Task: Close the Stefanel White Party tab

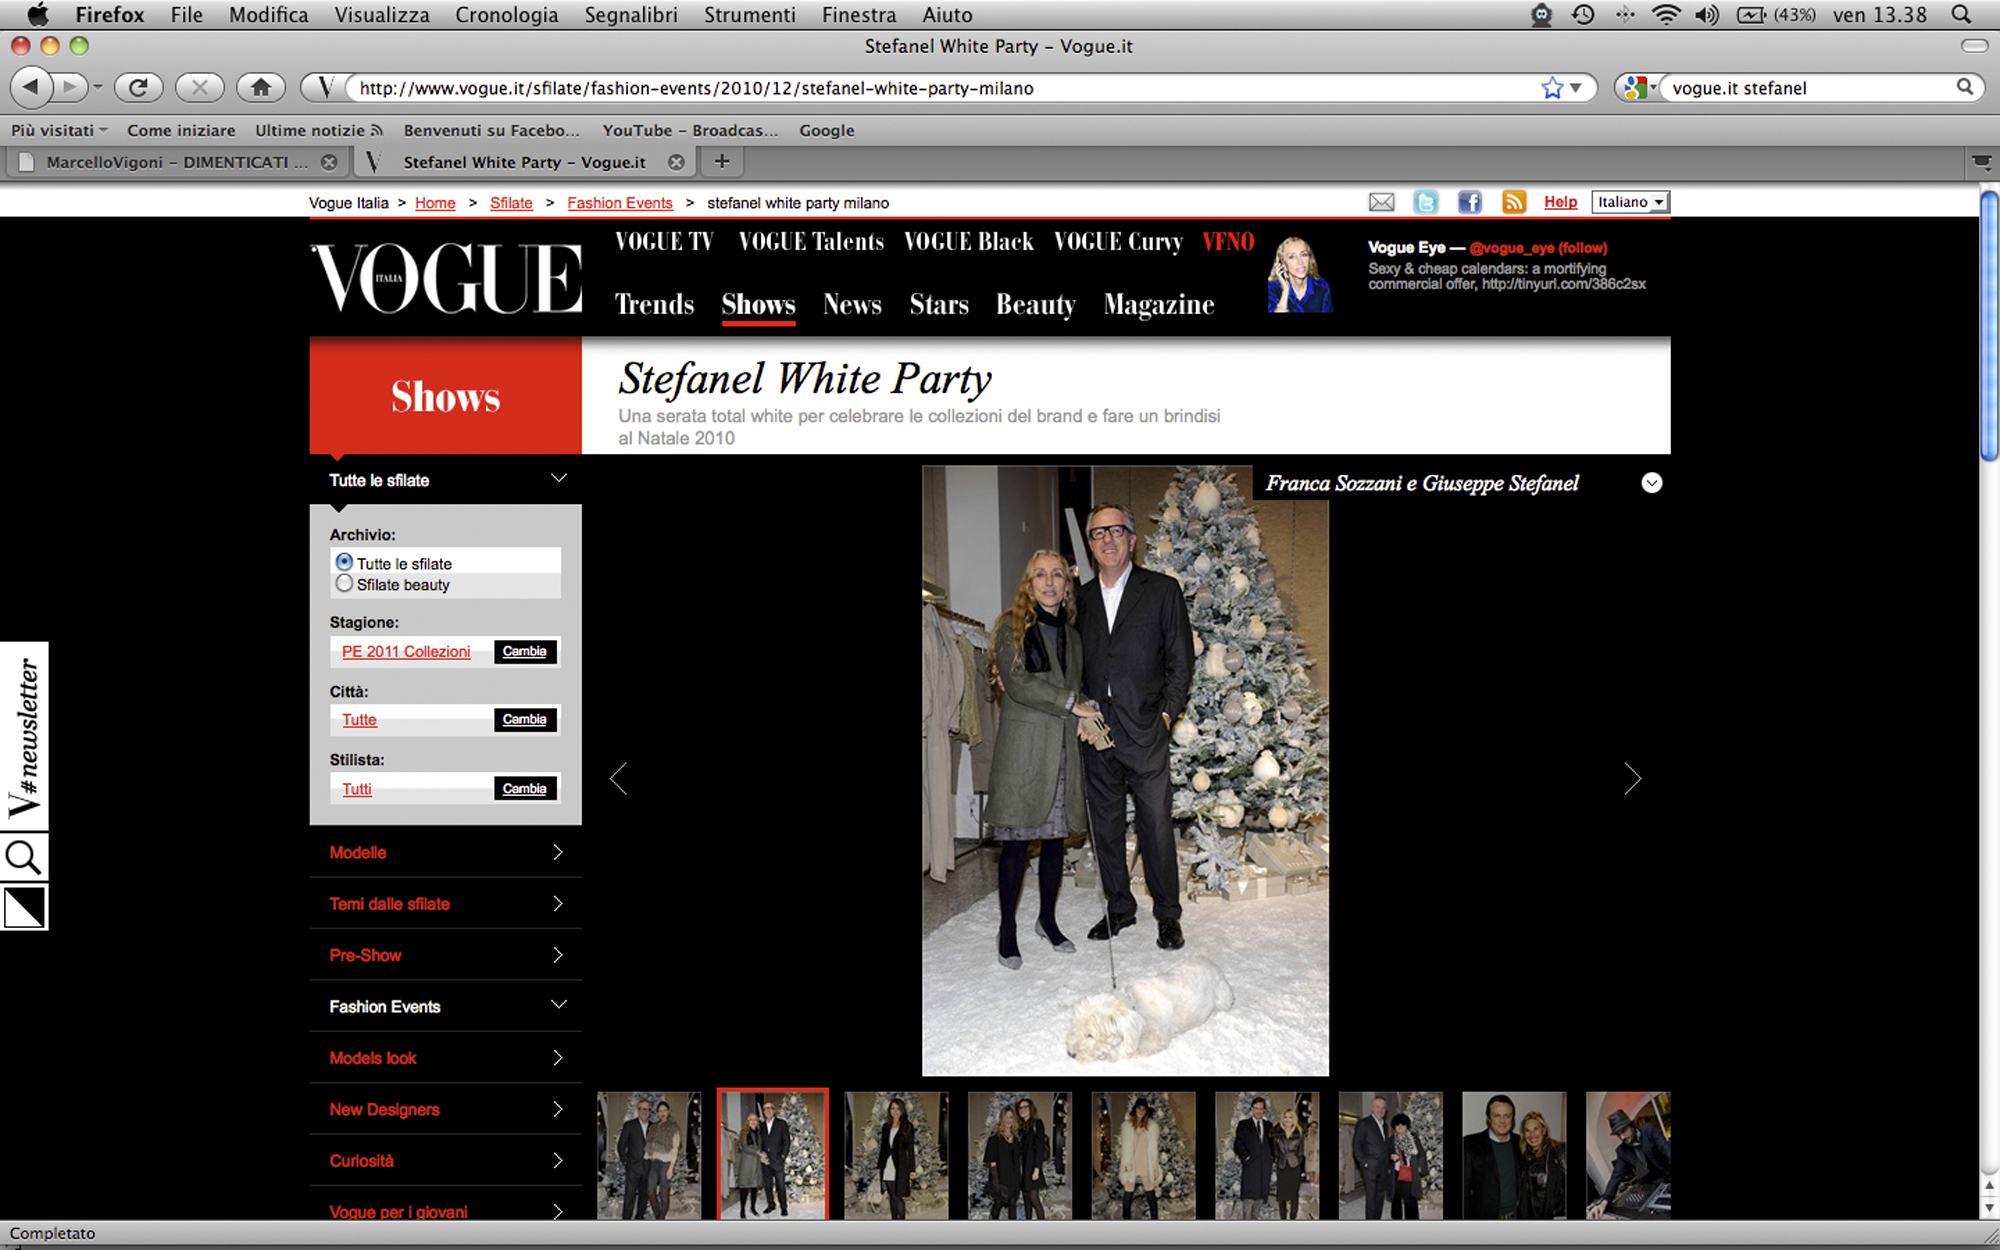Action: pyautogui.click(x=676, y=162)
